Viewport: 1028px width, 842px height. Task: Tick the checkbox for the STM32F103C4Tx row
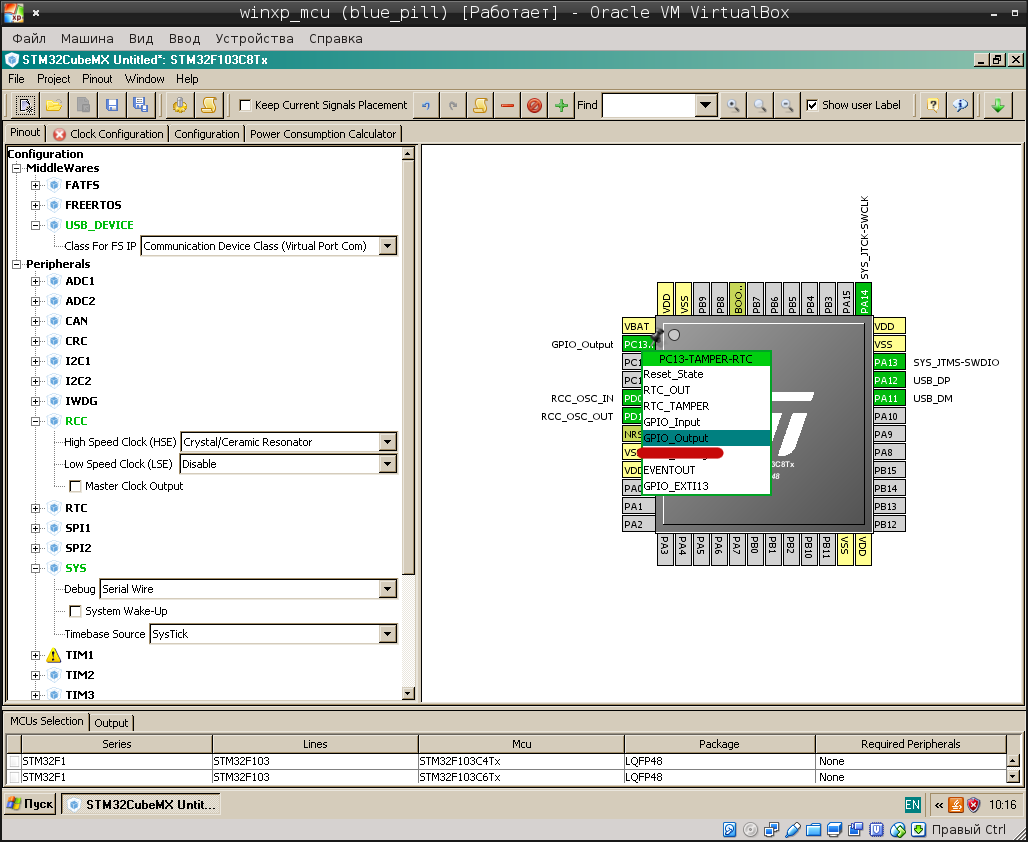pyautogui.click(x=14, y=761)
